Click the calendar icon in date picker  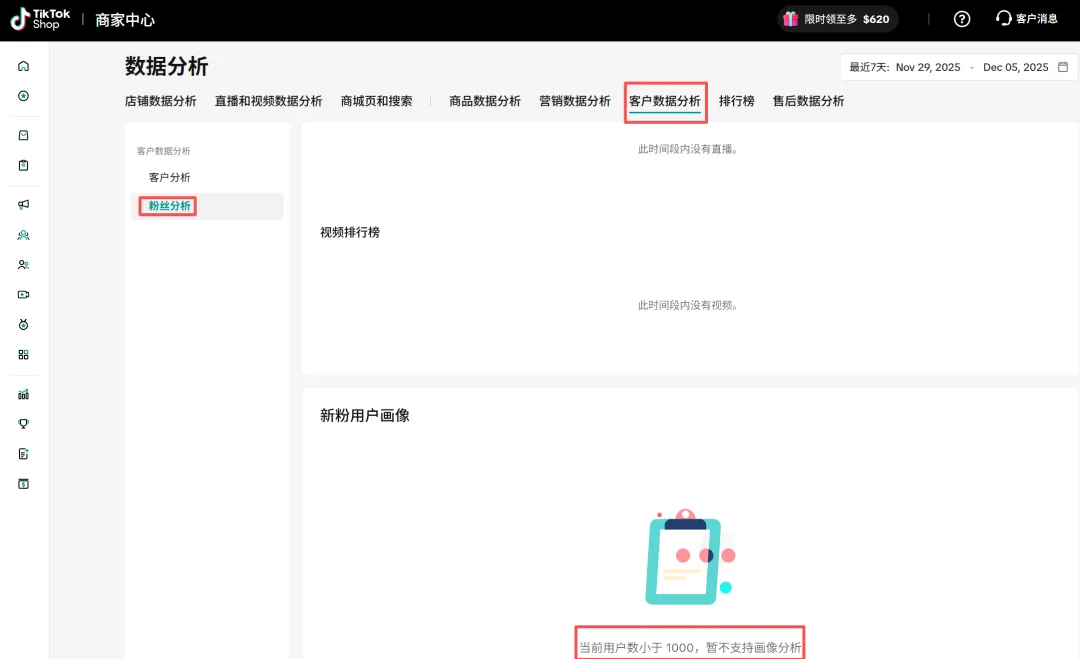tap(1063, 67)
